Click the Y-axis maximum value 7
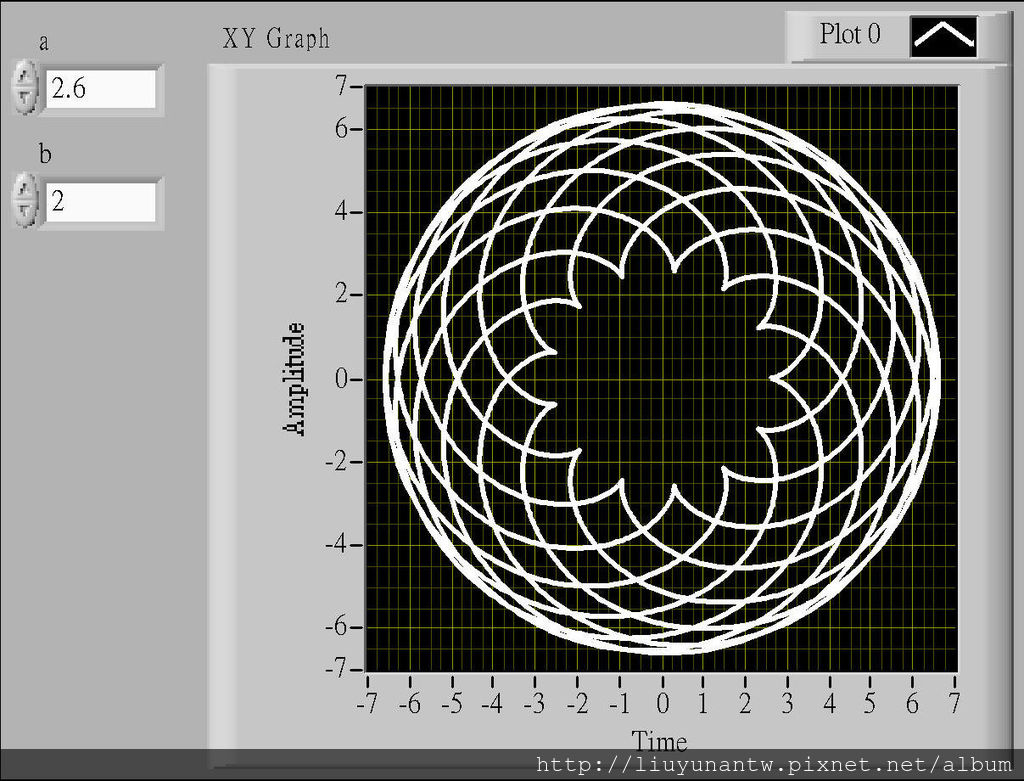Screen dimensions: 1024x781 [342, 86]
